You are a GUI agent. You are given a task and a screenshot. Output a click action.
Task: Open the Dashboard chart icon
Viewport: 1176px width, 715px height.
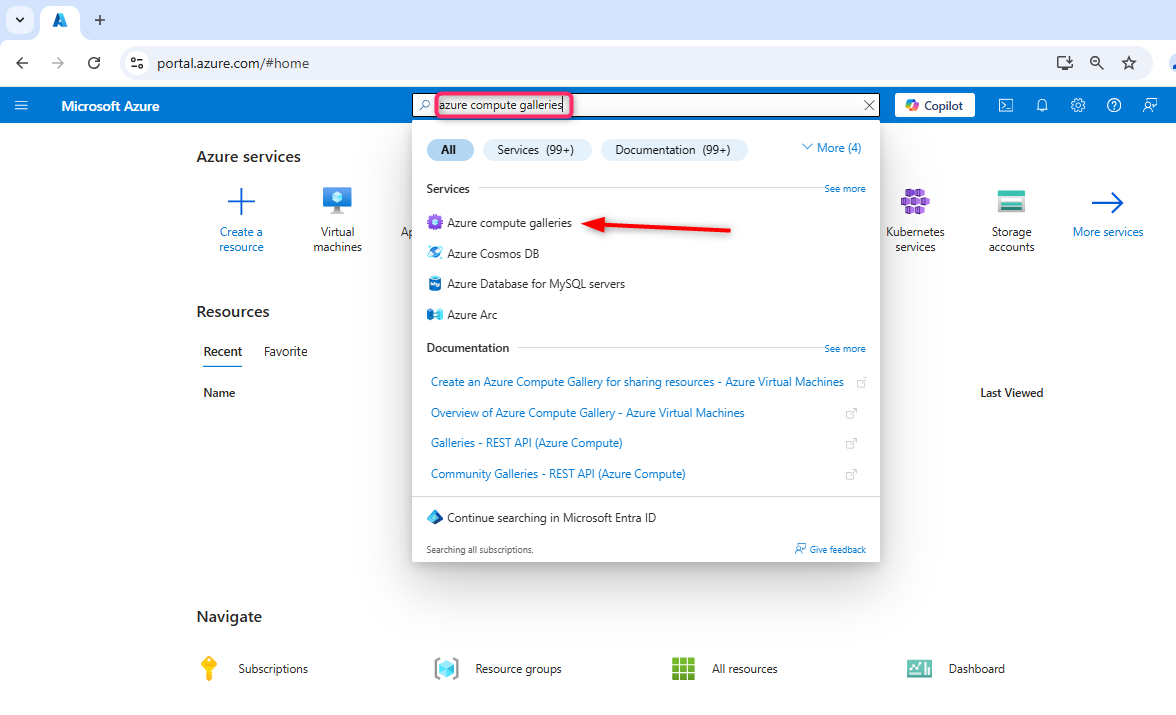(919, 668)
